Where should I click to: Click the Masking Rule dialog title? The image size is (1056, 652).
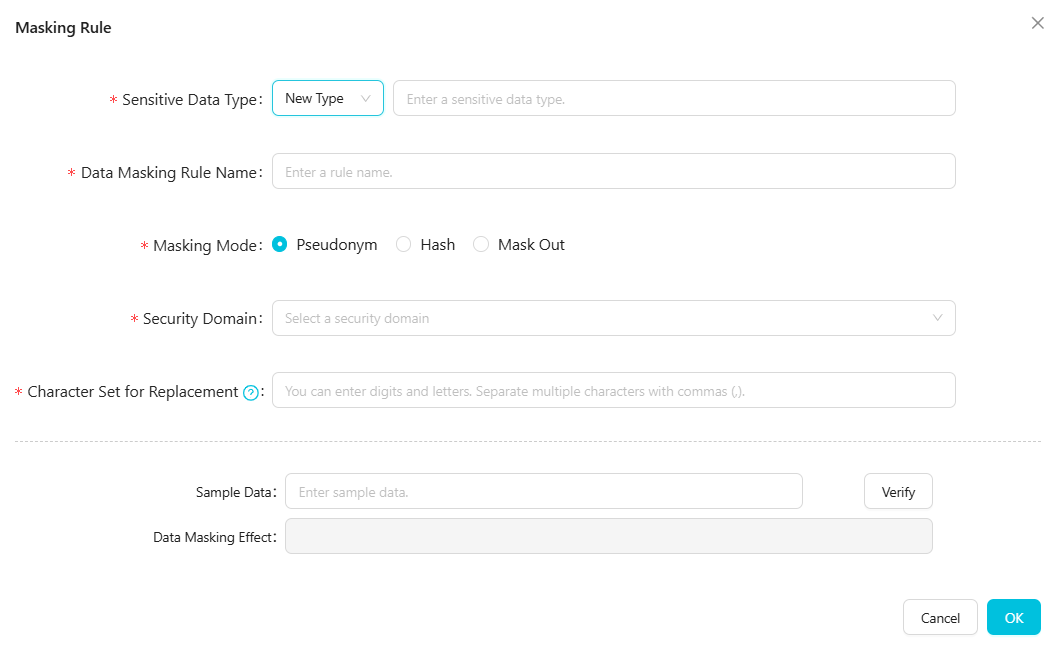point(63,28)
